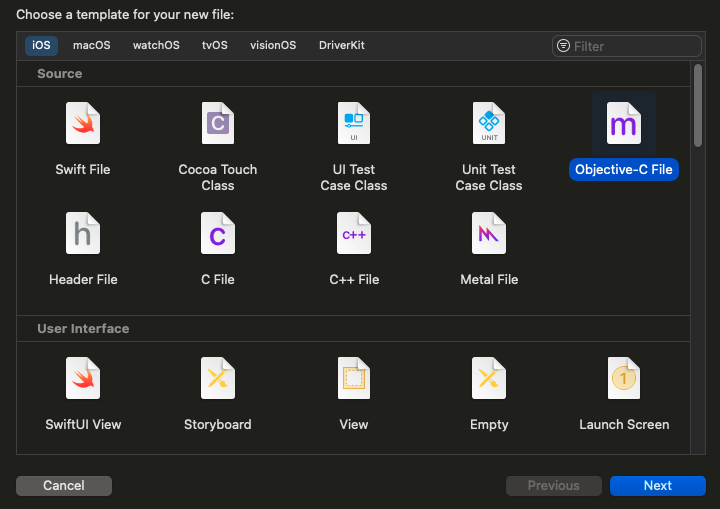Select the Swift File template icon
Image resolution: width=720 pixels, height=509 pixels.
(83, 123)
